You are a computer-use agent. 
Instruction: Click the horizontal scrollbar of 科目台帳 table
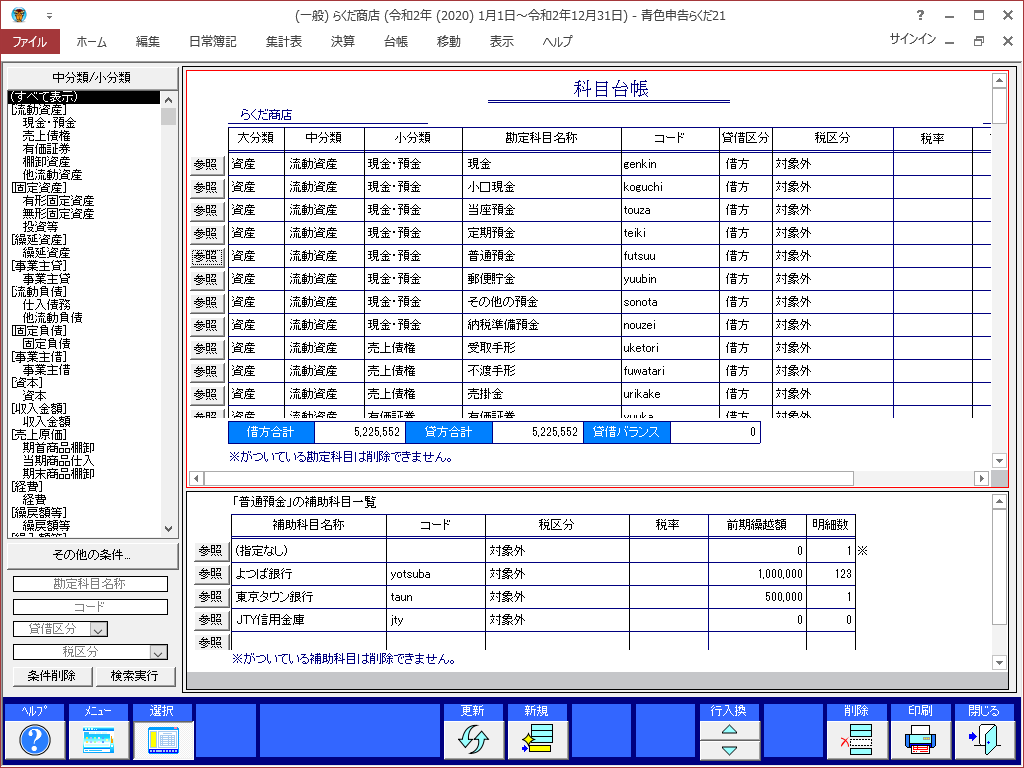point(528,479)
